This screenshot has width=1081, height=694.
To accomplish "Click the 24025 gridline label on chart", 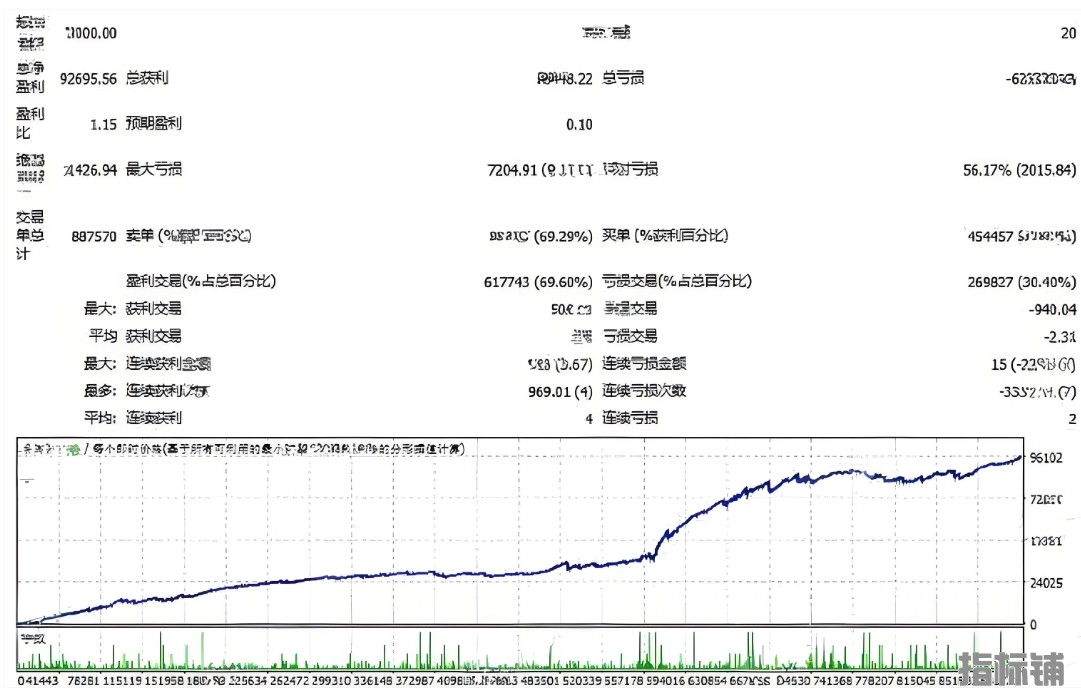I will click(x=1045, y=582).
